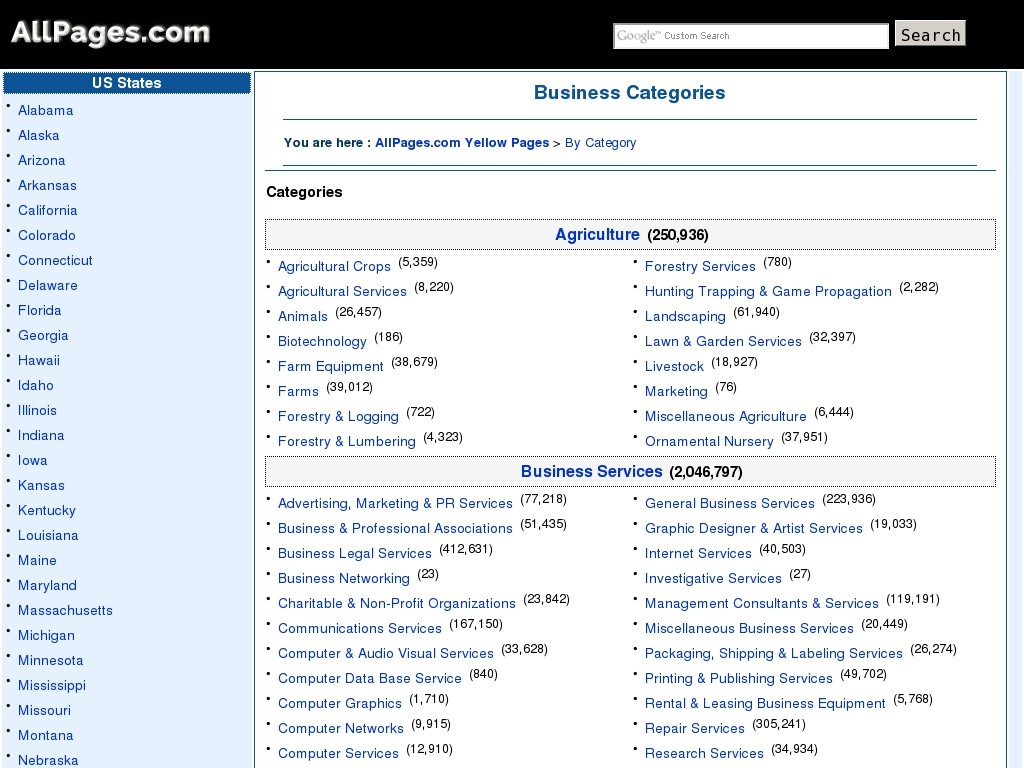The height and width of the screenshot is (768, 1024).
Task: Open Ornamental Nursery category
Action: click(x=709, y=441)
